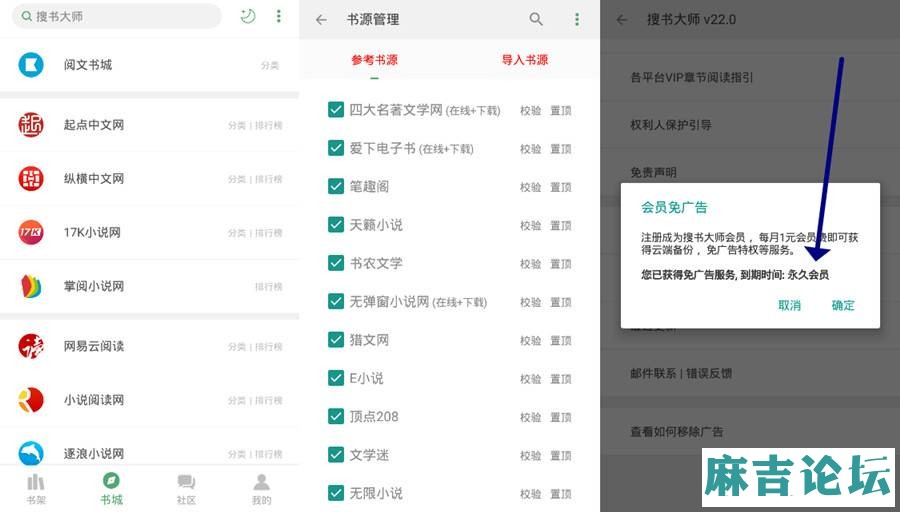Tap the 掌阅小说网 logo icon

(31, 286)
